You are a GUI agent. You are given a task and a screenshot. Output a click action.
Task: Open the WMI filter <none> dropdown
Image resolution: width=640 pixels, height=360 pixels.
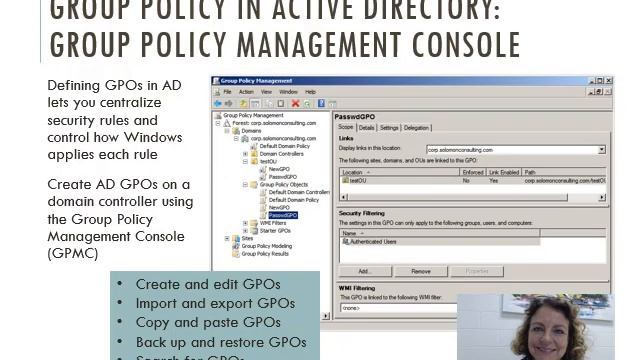pyautogui.click(x=398, y=308)
